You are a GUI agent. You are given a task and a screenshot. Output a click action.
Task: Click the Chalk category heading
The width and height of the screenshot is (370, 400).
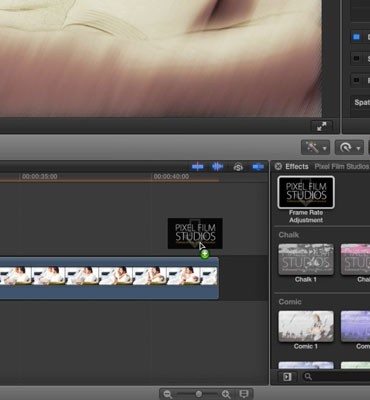click(289, 235)
